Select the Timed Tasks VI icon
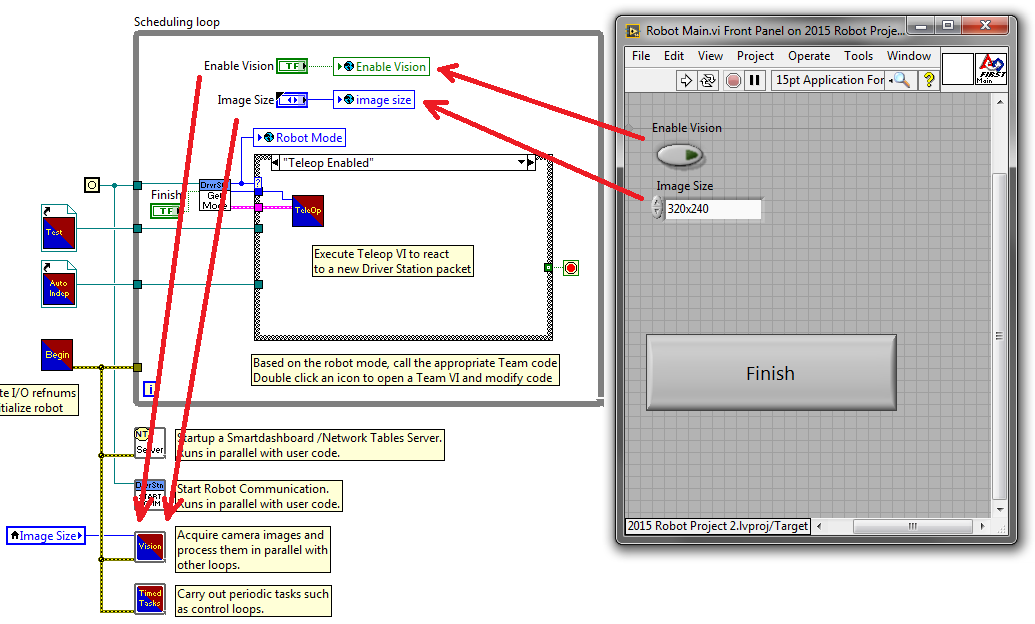 pos(150,598)
